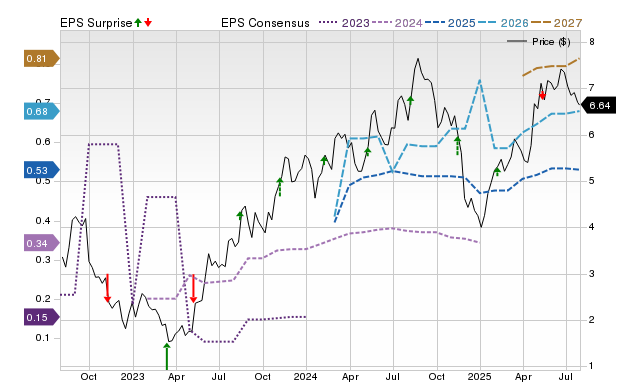Click the 0.3 label on the left axis
This screenshot has height=382, width=640.
43,260
